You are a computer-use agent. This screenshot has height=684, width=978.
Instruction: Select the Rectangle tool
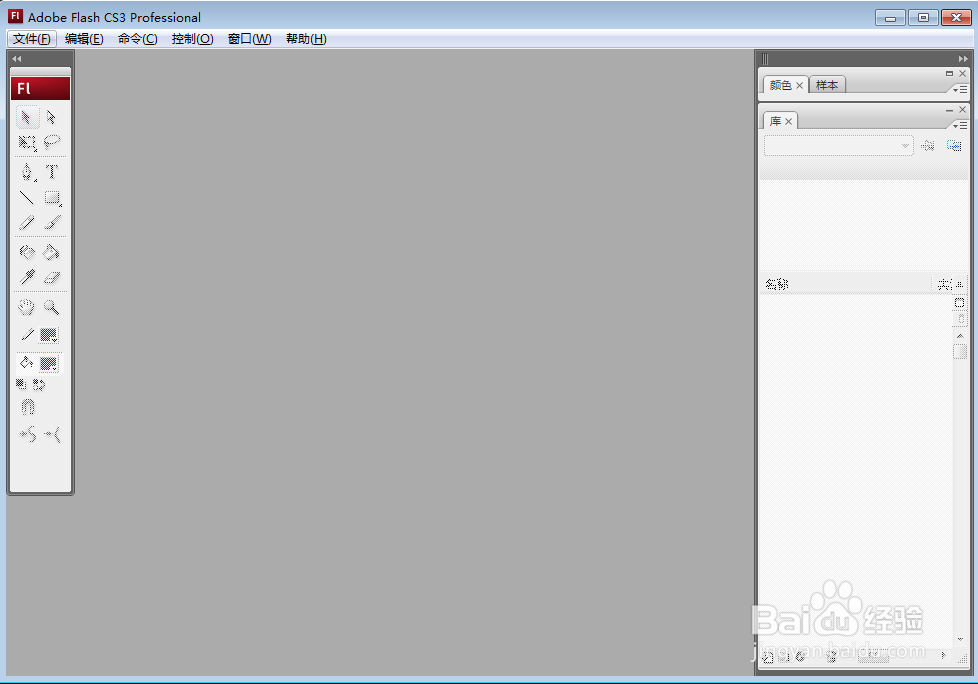[52, 198]
